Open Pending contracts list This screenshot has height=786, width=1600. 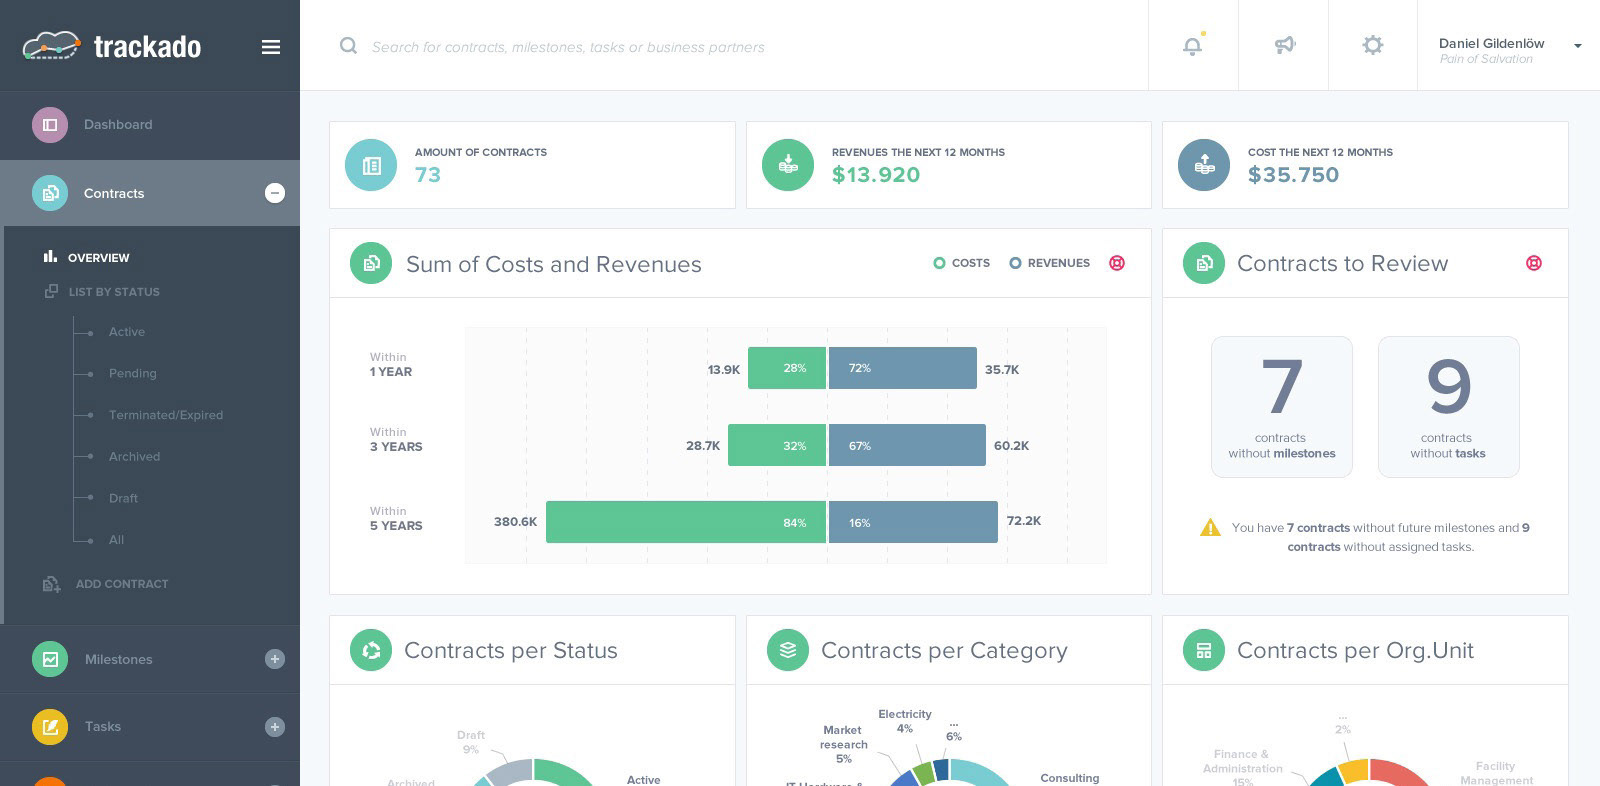(133, 373)
